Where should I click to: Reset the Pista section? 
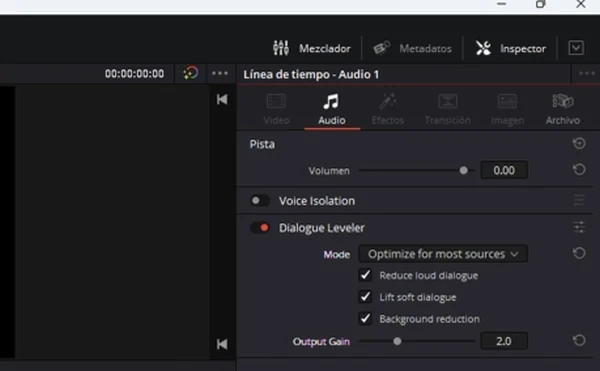pyautogui.click(x=579, y=143)
